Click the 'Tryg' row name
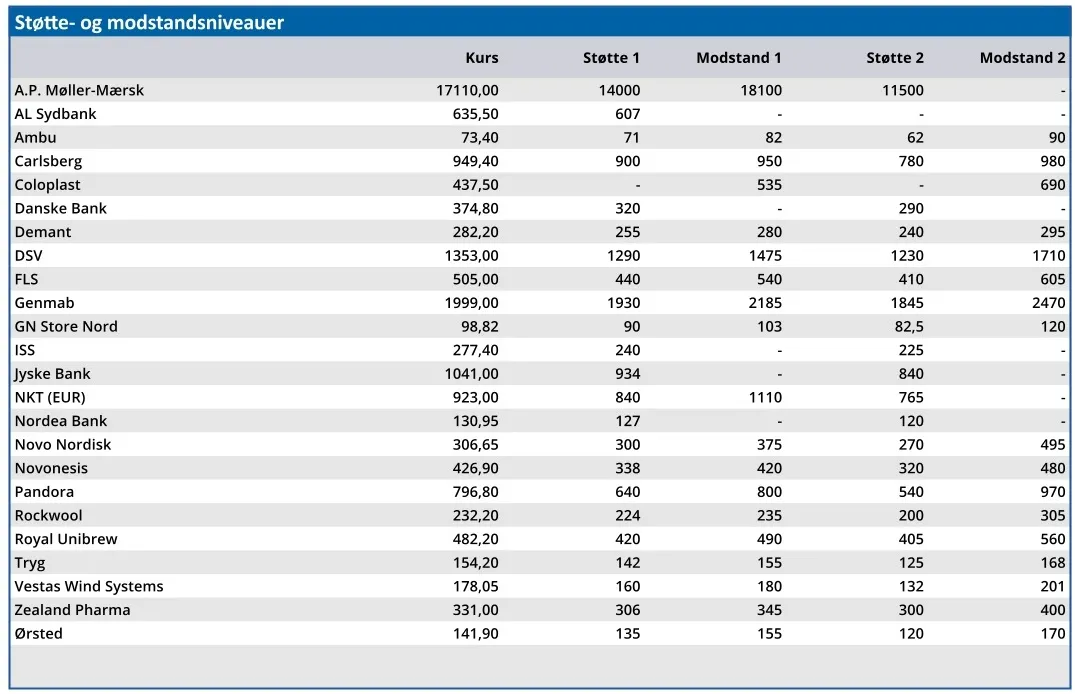This screenshot has height=694, width=1075. coord(29,563)
